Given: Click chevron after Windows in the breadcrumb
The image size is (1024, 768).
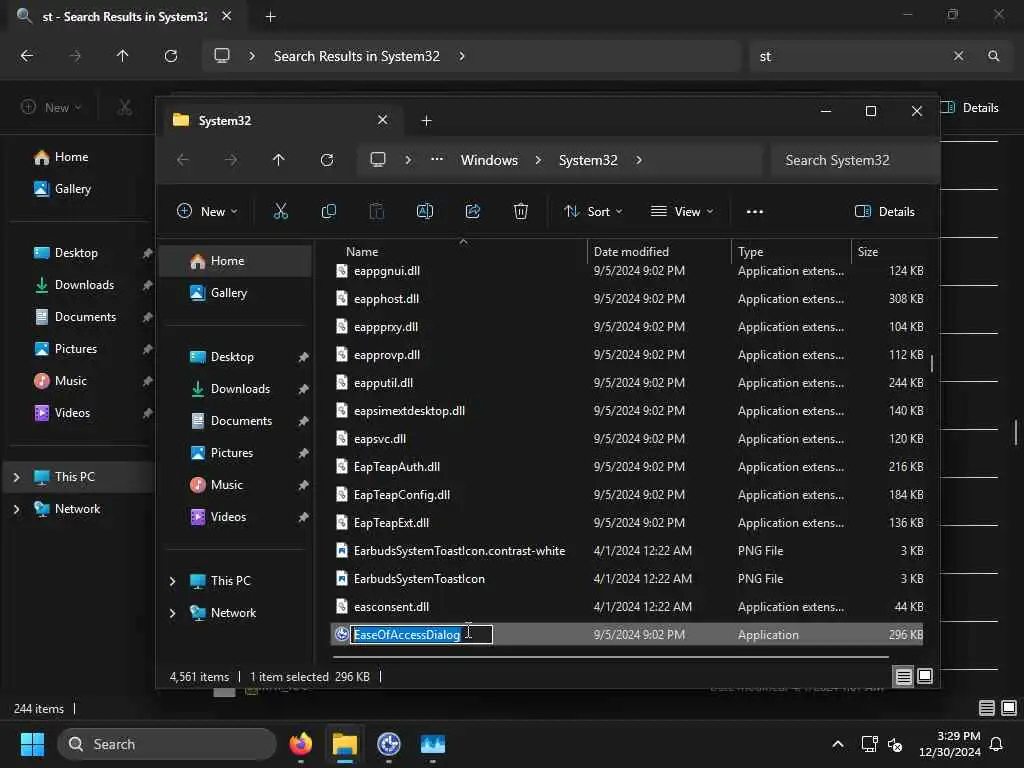Looking at the screenshot, I should tap(538, 160).
